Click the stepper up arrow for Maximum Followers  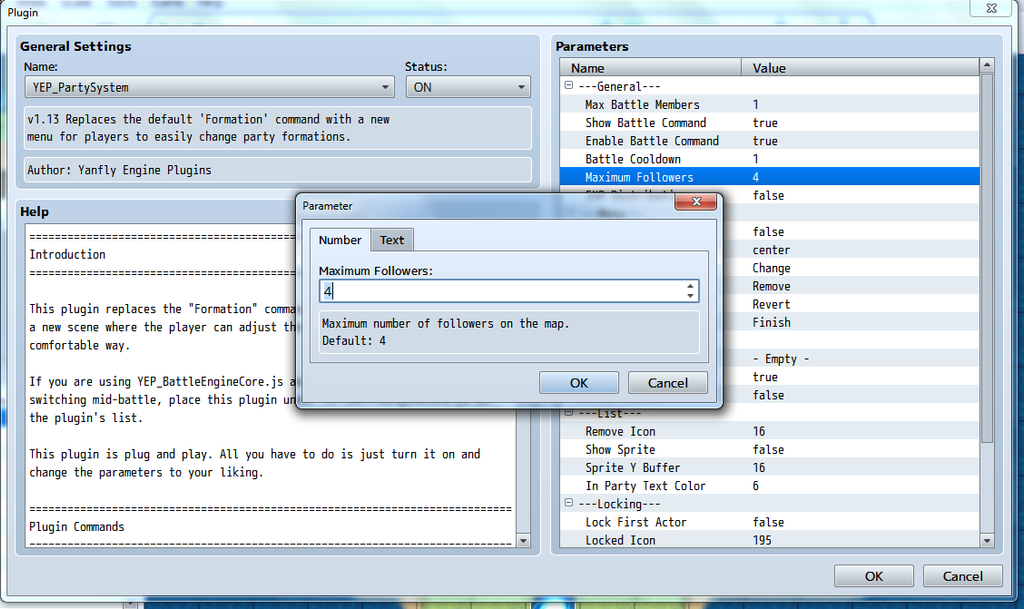click(x=690, y=286)
